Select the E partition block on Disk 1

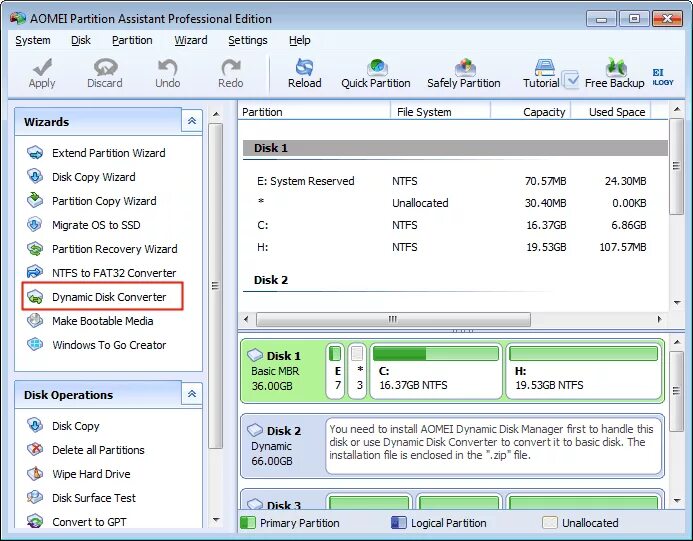pos(335,371)
